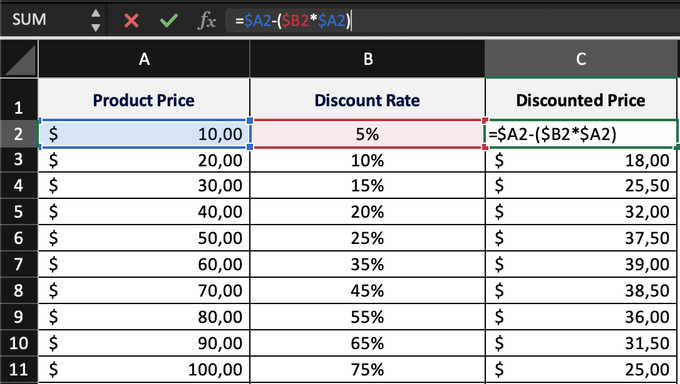The height and width of the screenshot is (384, 680).
Task: Select column C header
Action: click(x=581, y=59)
